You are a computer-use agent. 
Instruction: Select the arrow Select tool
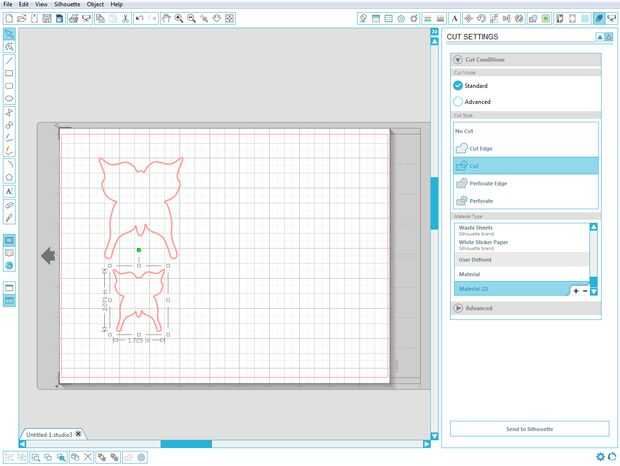tap(9, 34)
